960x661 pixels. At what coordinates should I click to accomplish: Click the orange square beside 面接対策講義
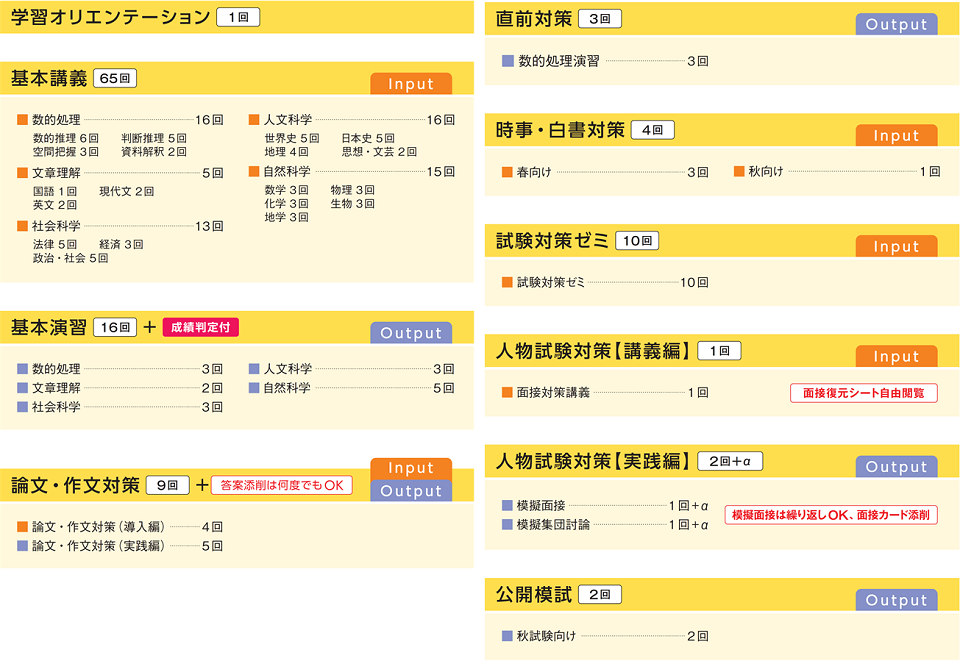[508, 393]
